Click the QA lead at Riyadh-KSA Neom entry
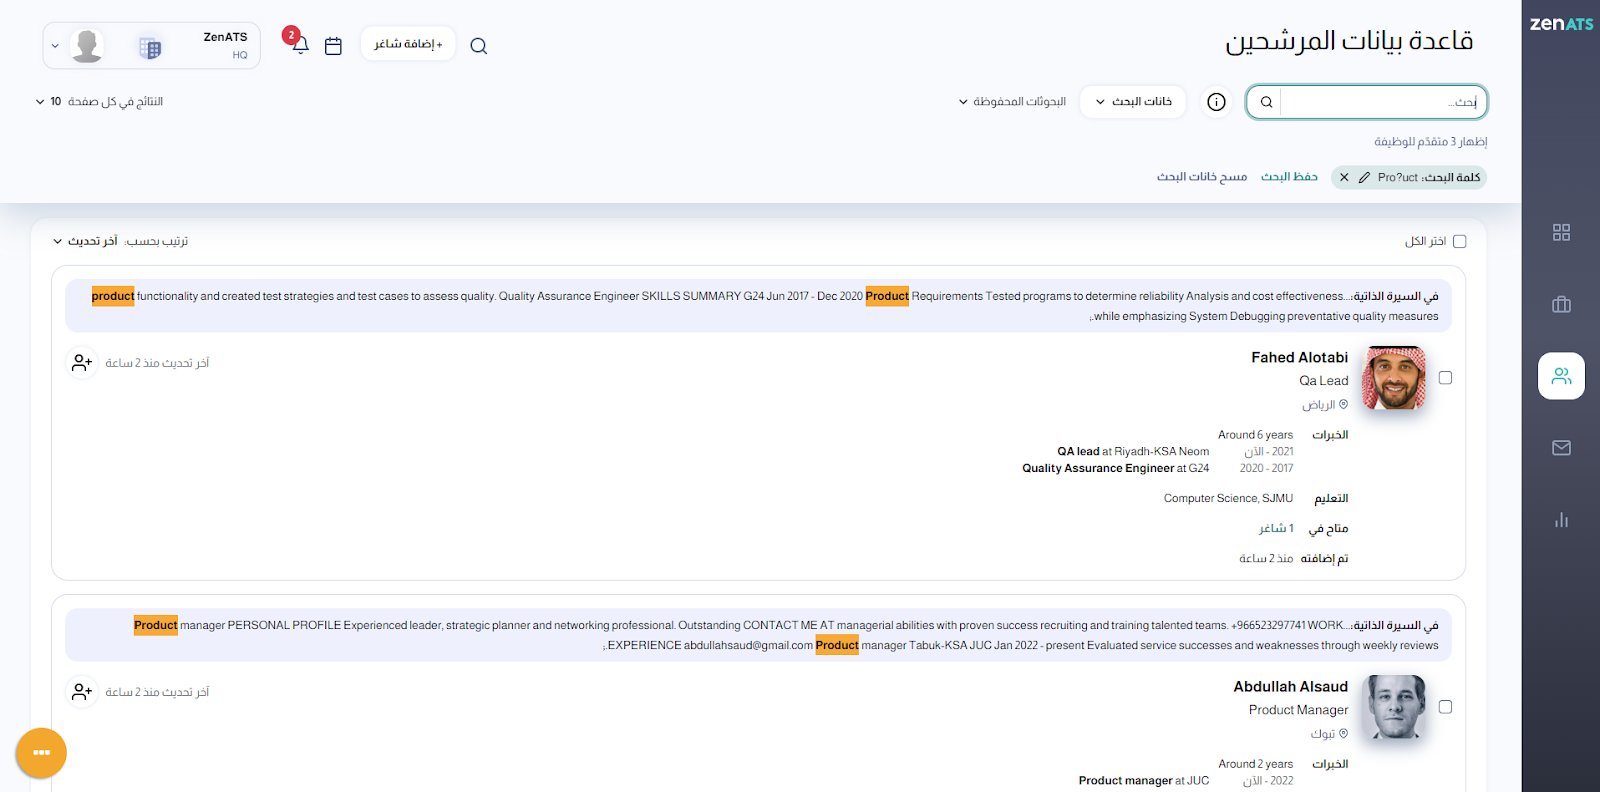Viewport: 1600px width, 792px height. (x=1133, y=452)
